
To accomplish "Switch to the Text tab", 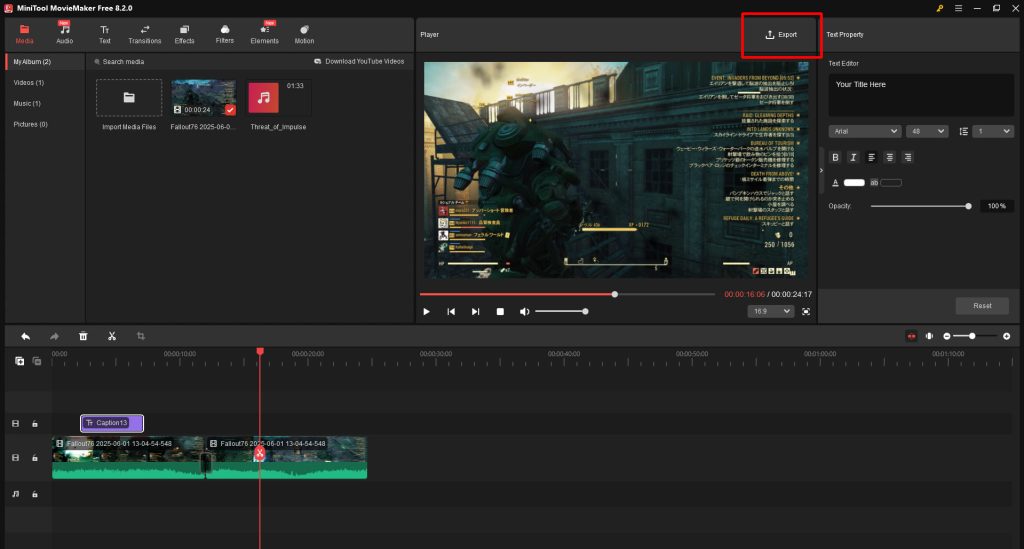I will [104, 34].
